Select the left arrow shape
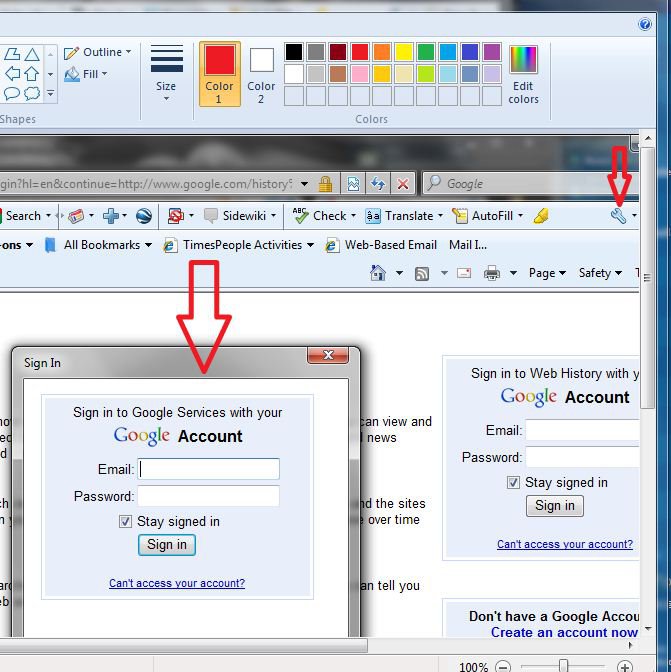Image resolution: width=671 pixels, height=672 pixels. point(12,74)
